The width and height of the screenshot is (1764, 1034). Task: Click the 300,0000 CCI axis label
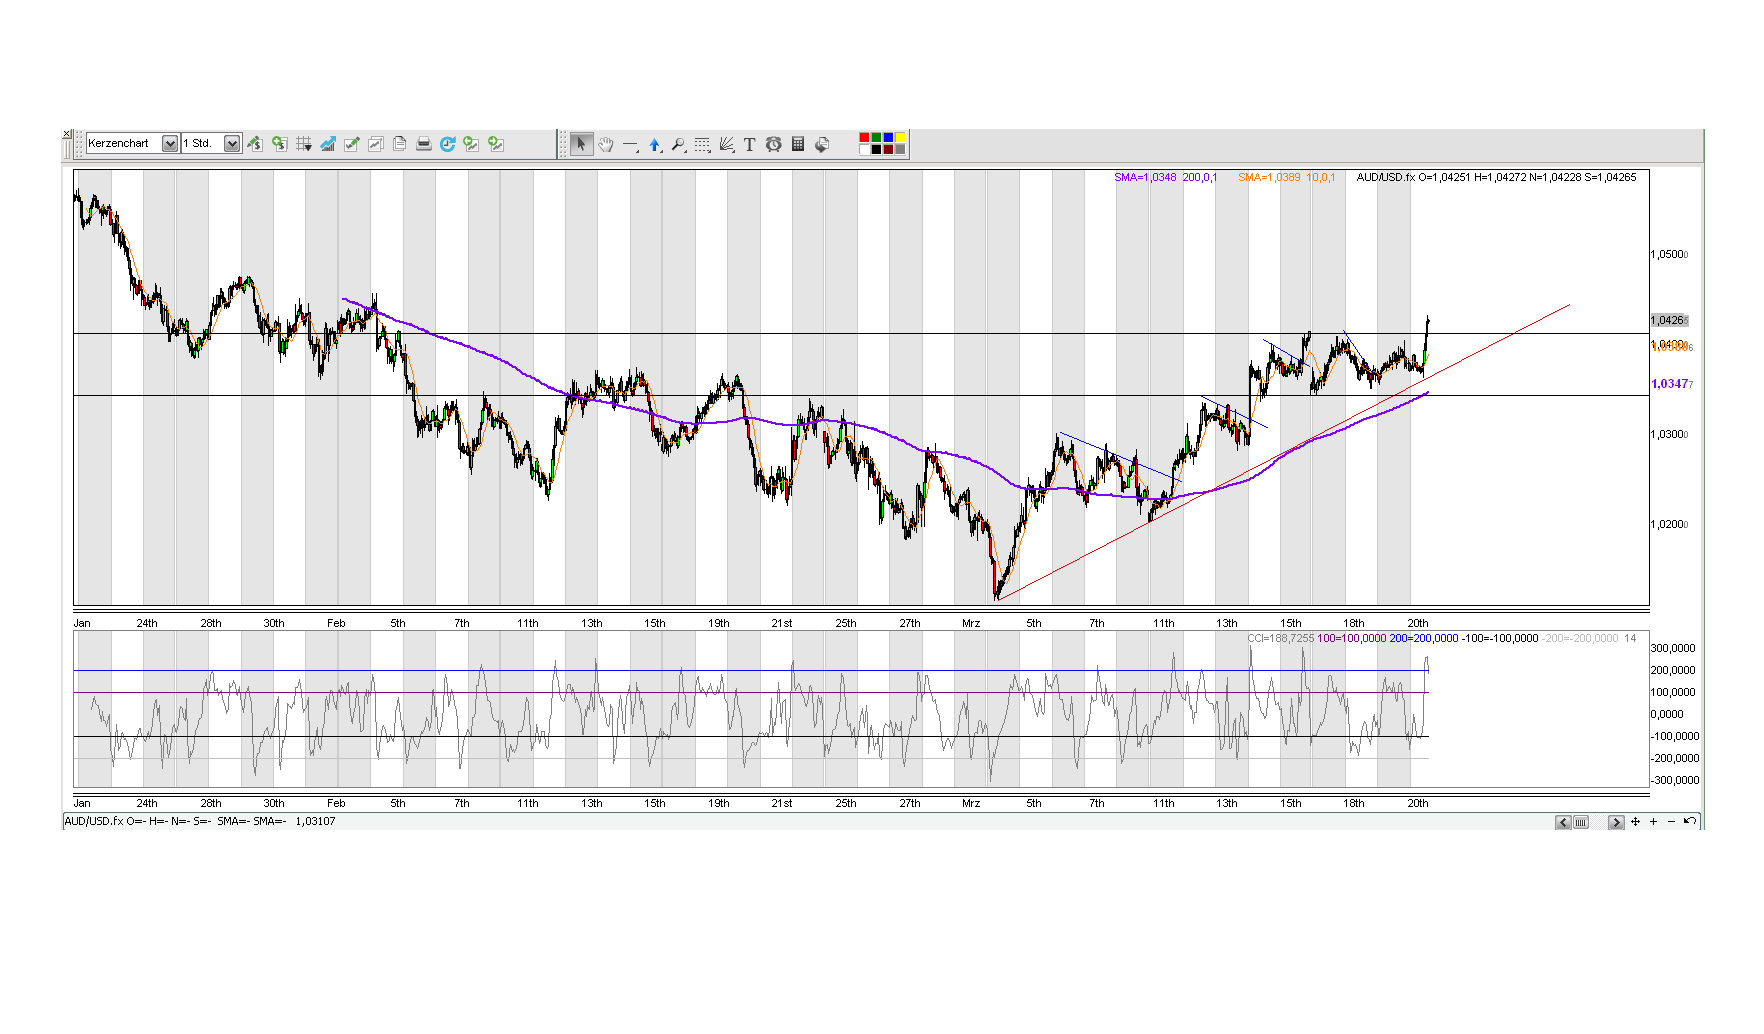pos(1674,649)
